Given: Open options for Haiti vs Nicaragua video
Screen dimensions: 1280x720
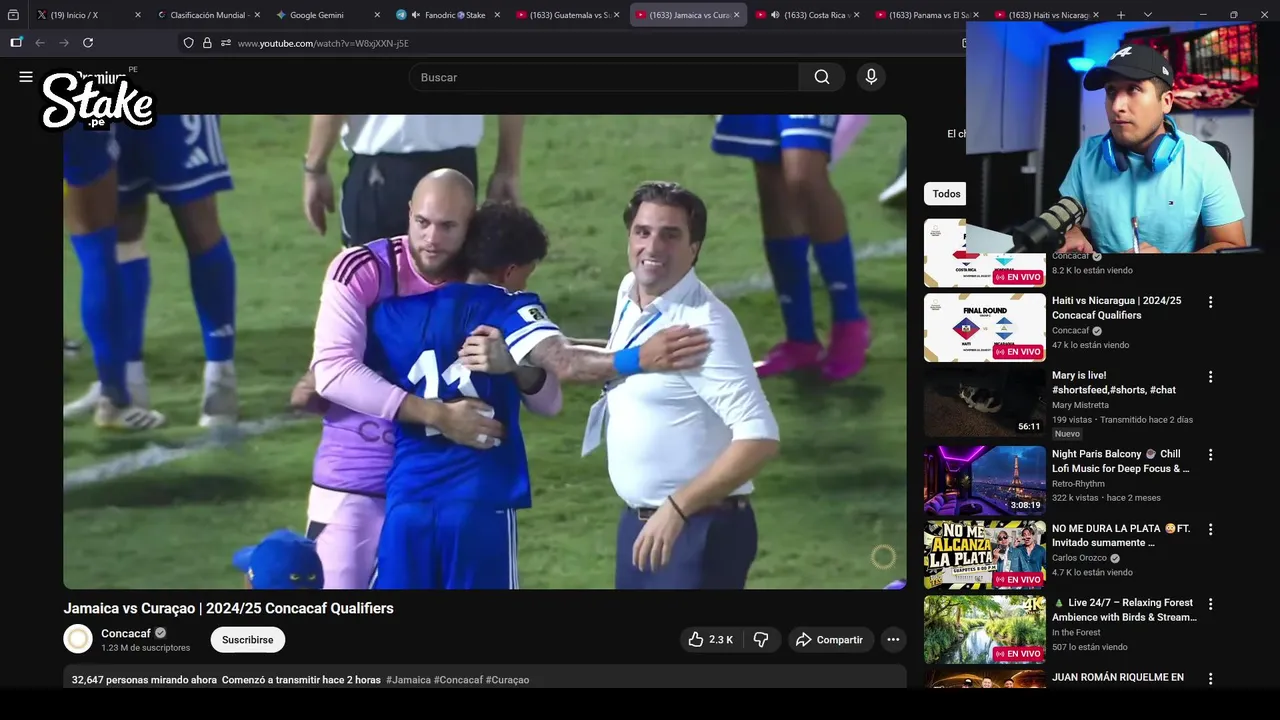Looking at the screenshot, I should coord(1210,302).
